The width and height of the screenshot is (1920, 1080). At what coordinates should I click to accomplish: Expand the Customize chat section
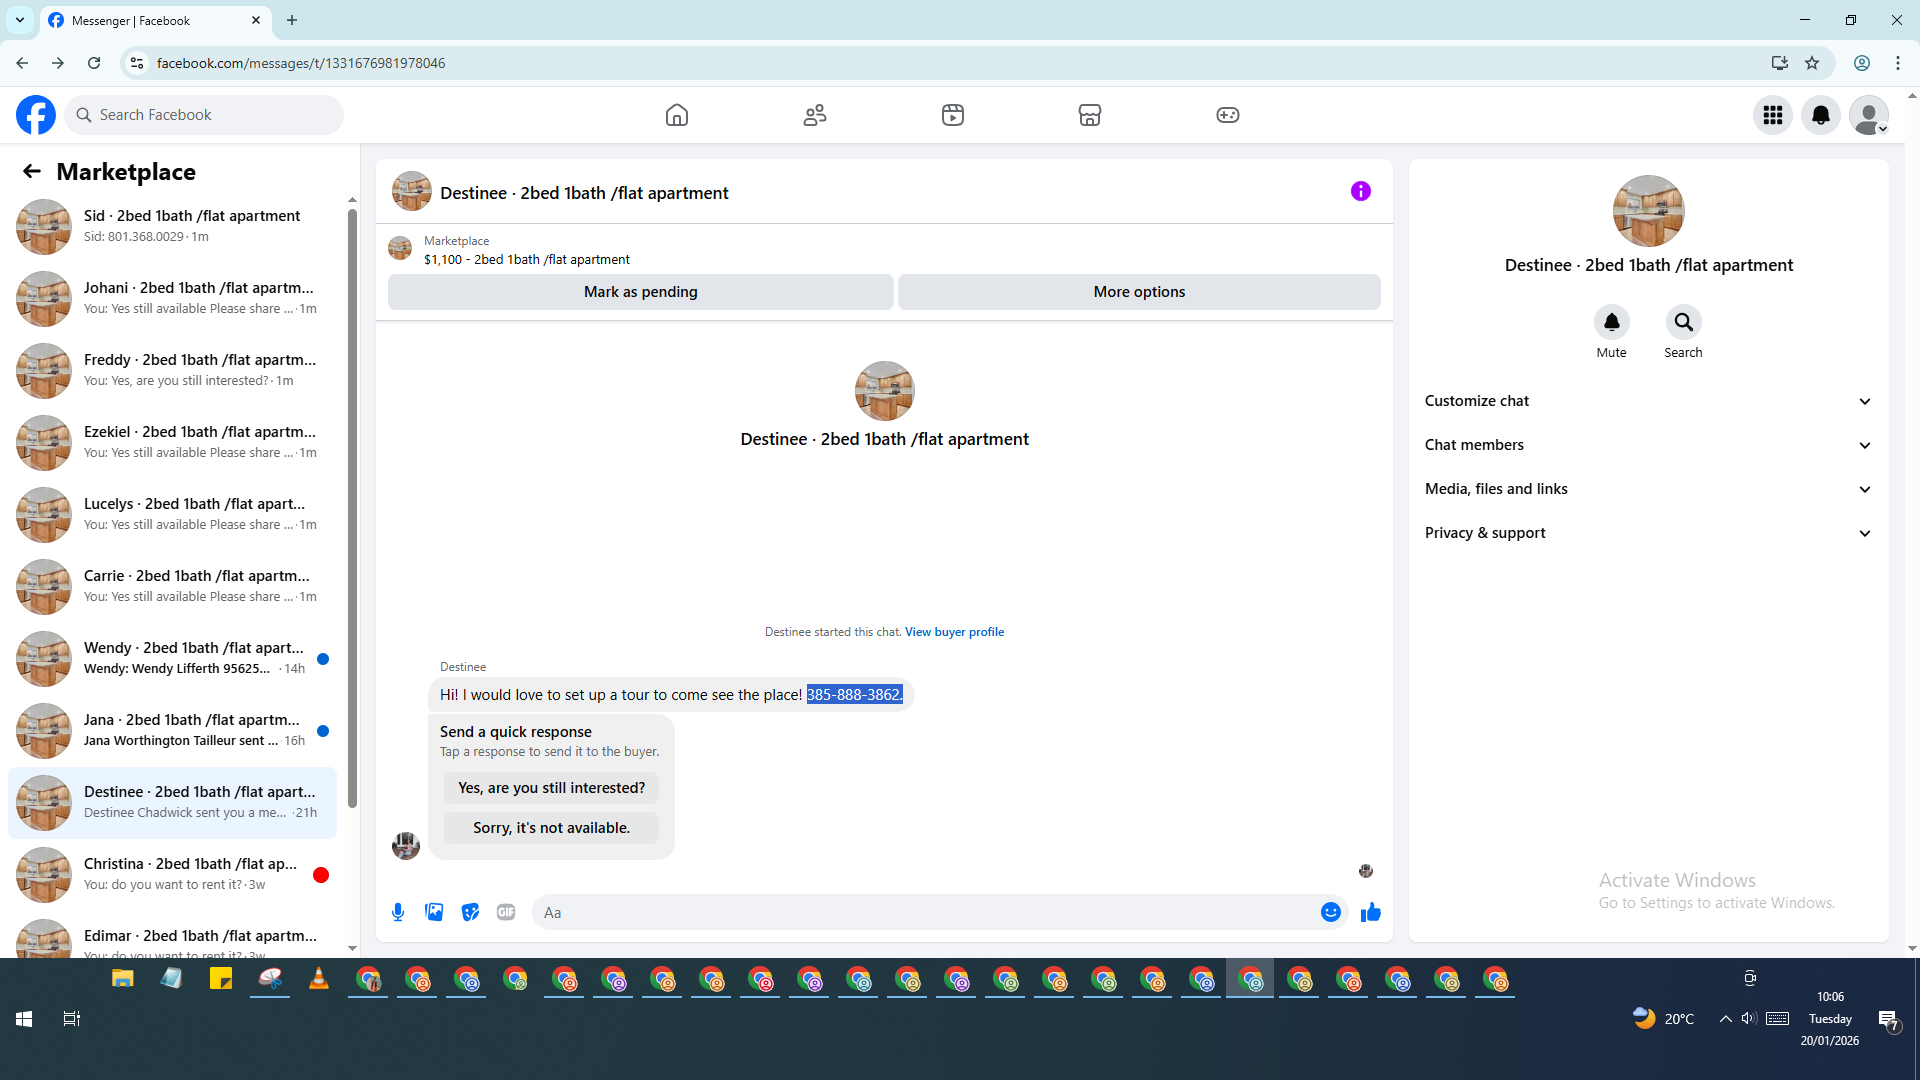1649,401
